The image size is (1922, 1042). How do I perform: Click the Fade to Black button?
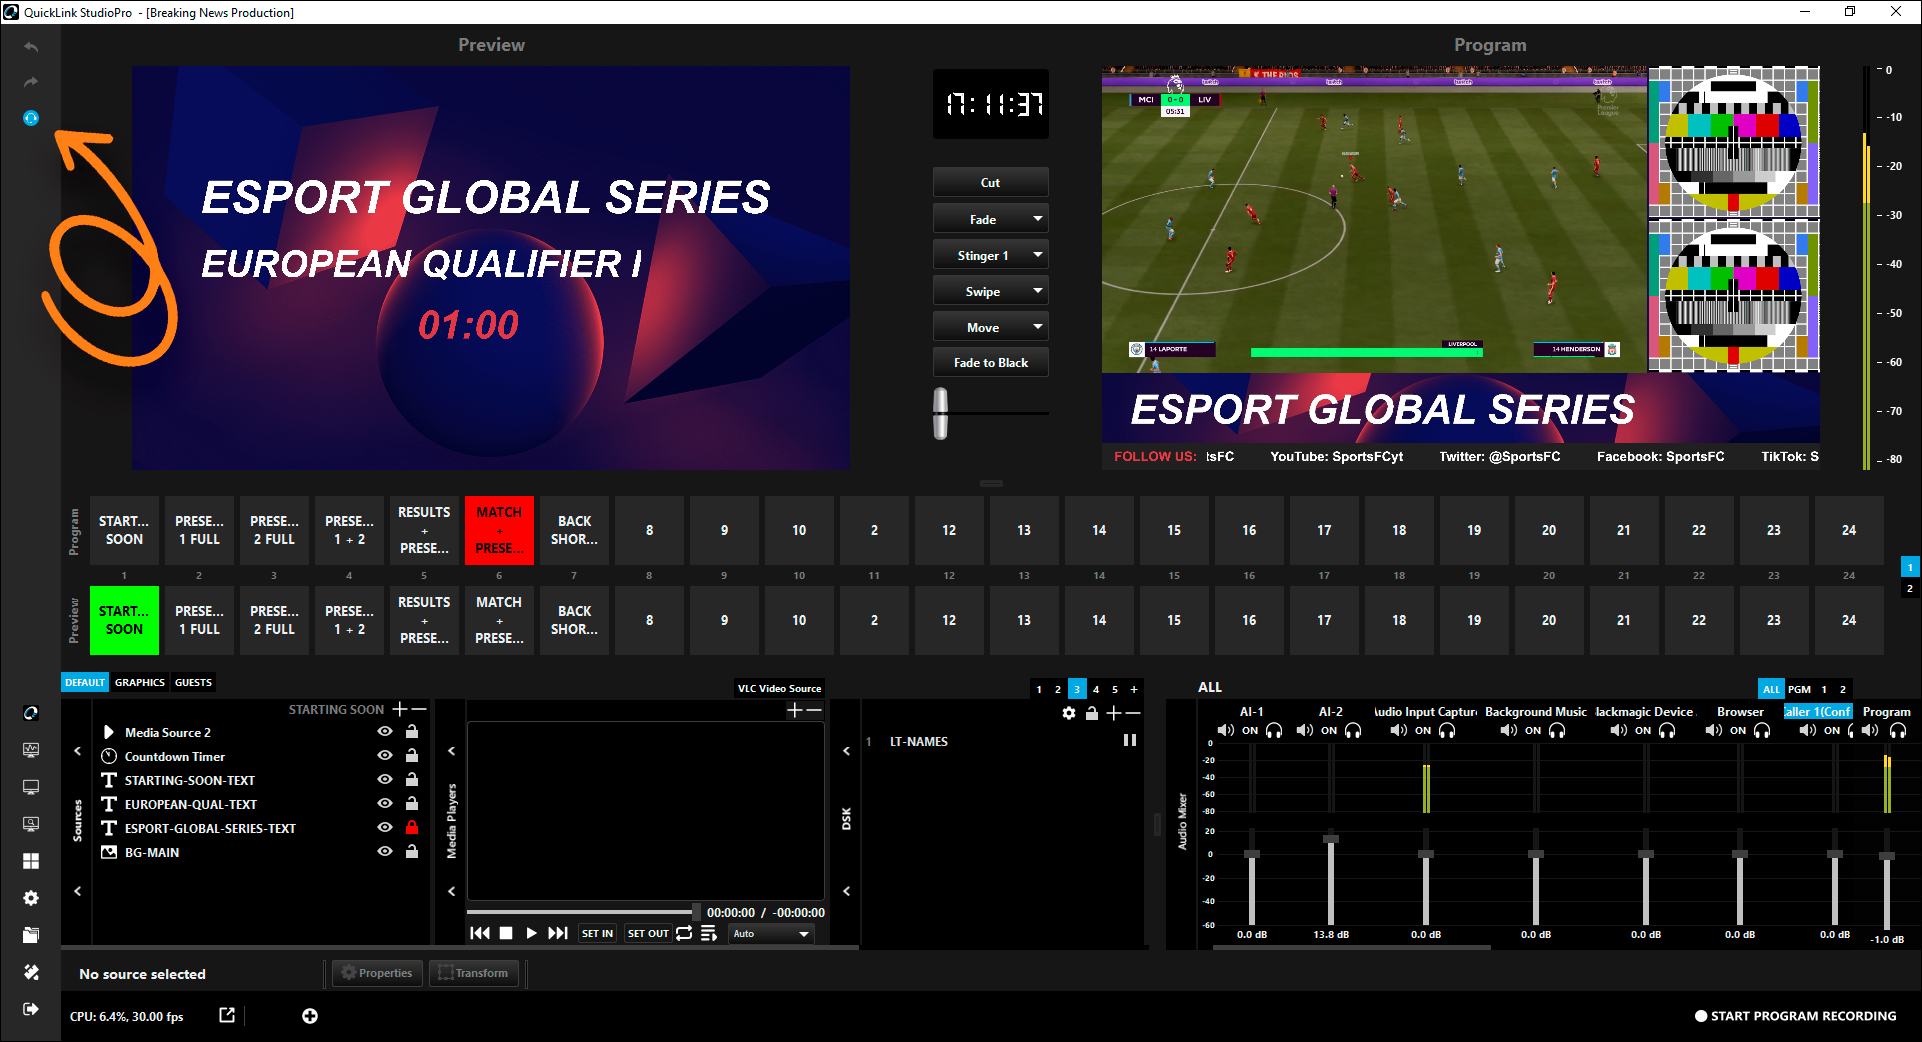(x=990, y=363)
